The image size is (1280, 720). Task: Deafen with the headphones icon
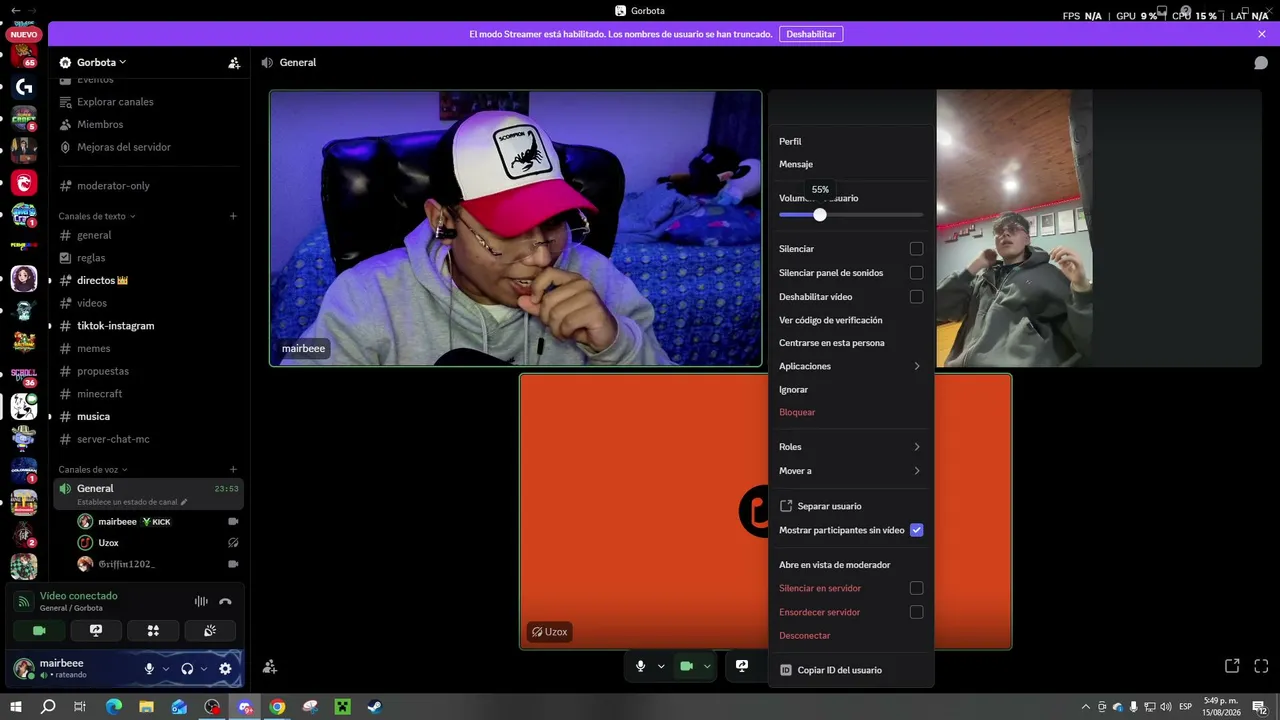pos(187,669)
